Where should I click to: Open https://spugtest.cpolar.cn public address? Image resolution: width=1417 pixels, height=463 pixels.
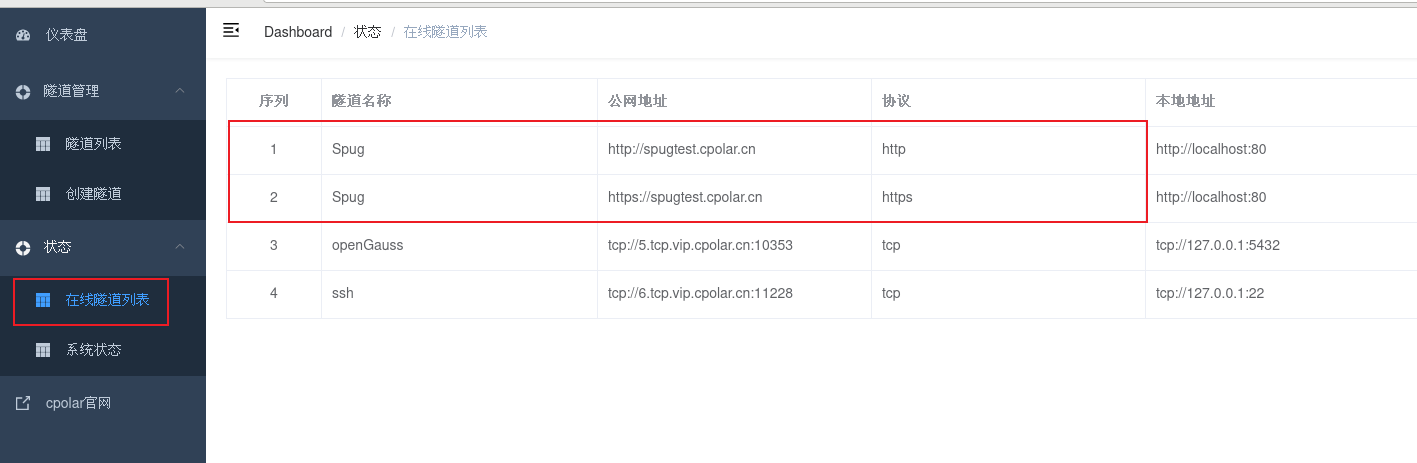[x=685, y=197]
